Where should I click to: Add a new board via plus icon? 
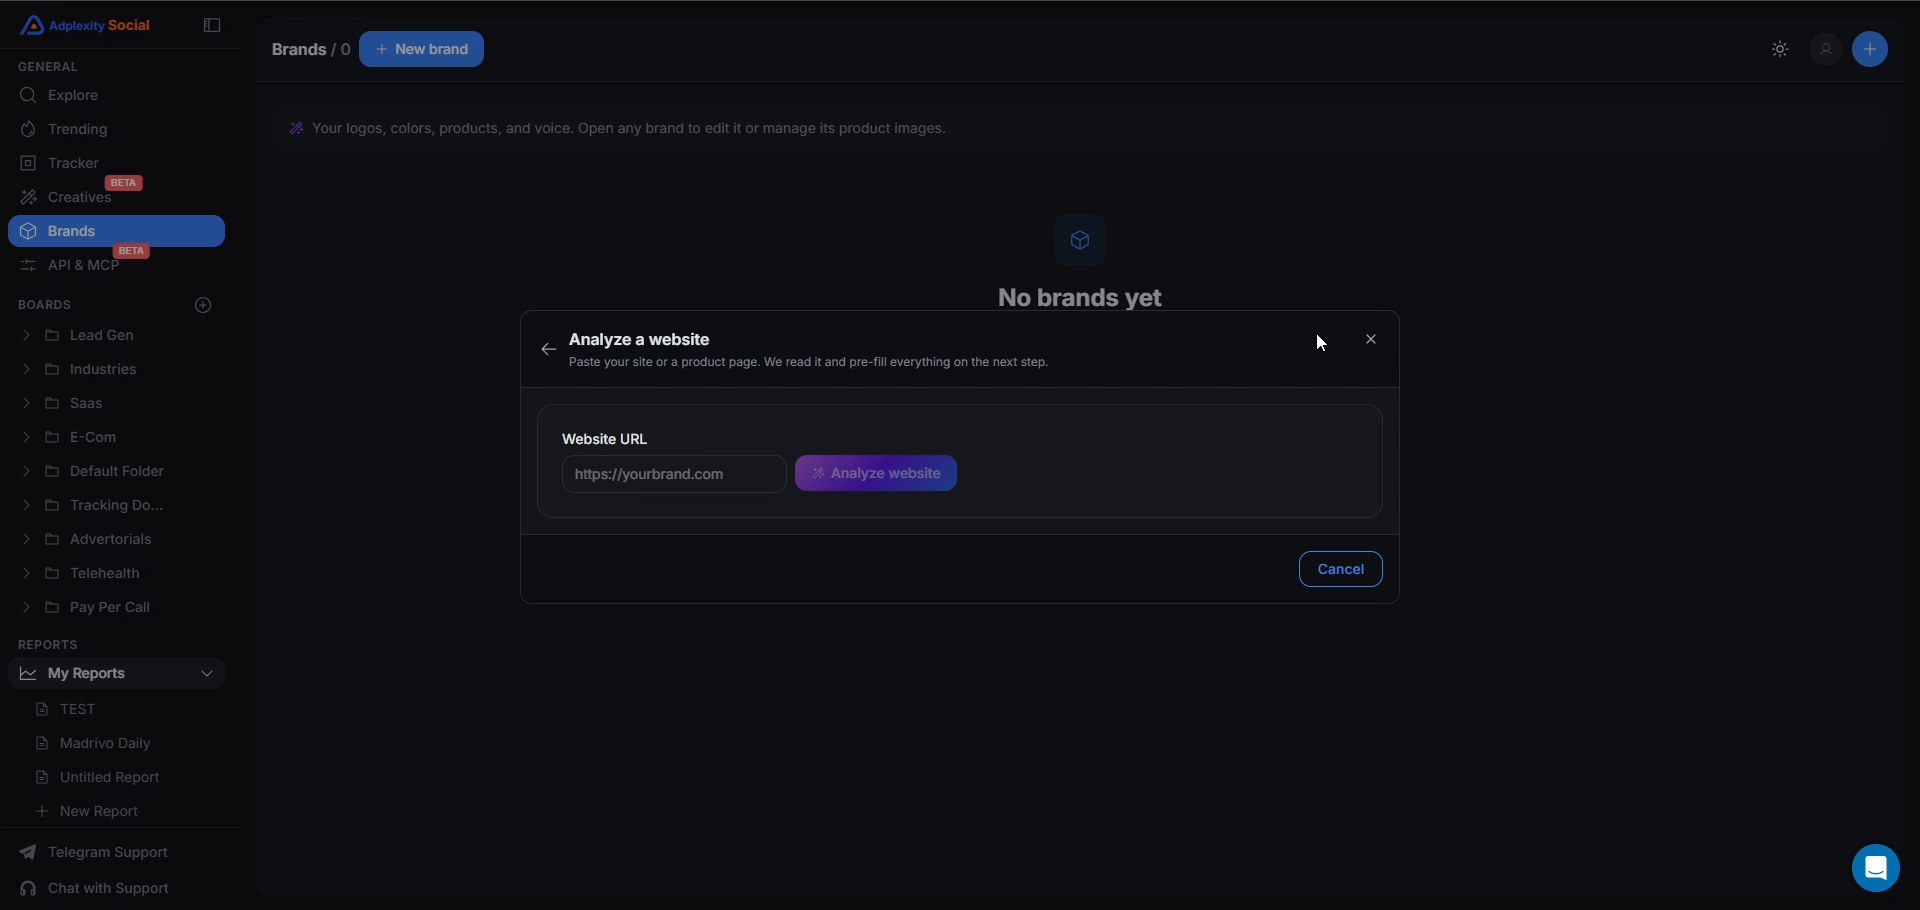(x=204, y=305)
